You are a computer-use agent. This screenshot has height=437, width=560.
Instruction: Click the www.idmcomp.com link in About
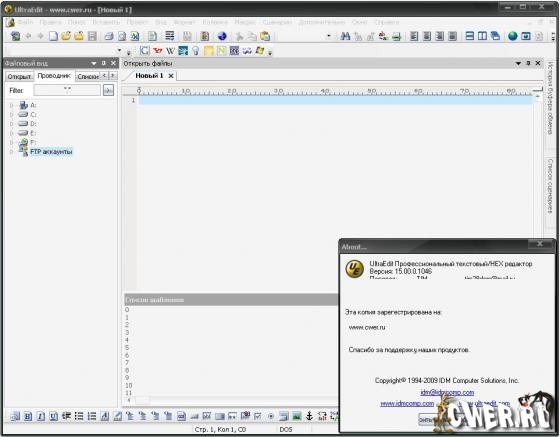click(x=407, y=403)
